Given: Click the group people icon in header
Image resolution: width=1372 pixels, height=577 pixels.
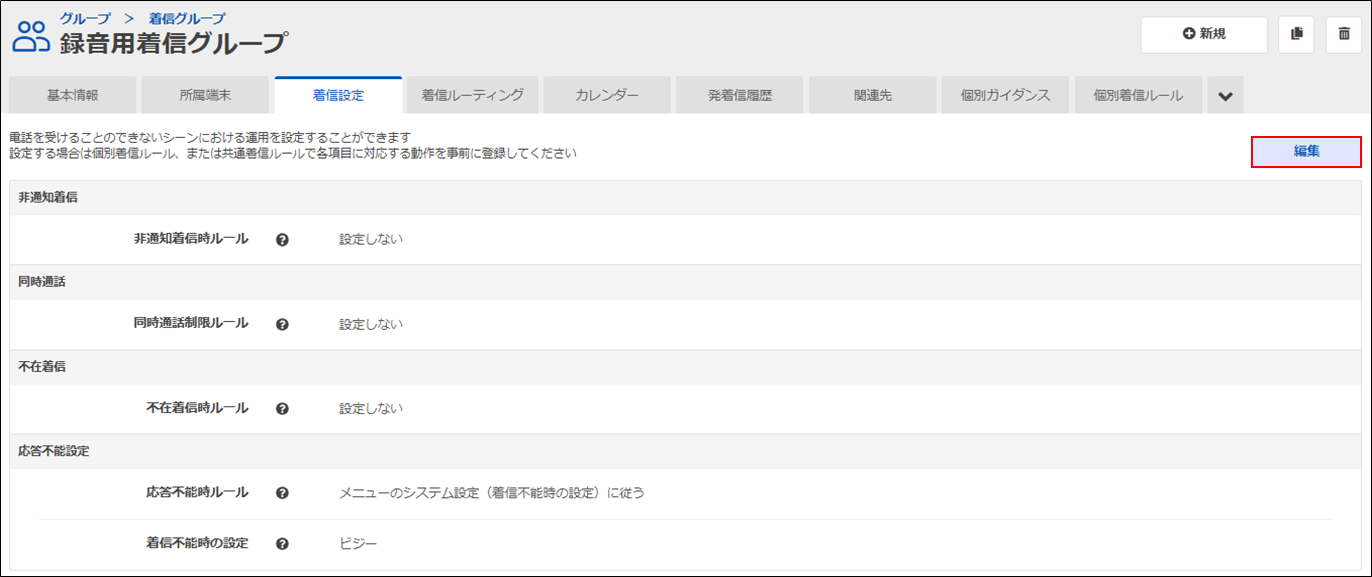Looking at the screenshot, I should click(30, 37).
